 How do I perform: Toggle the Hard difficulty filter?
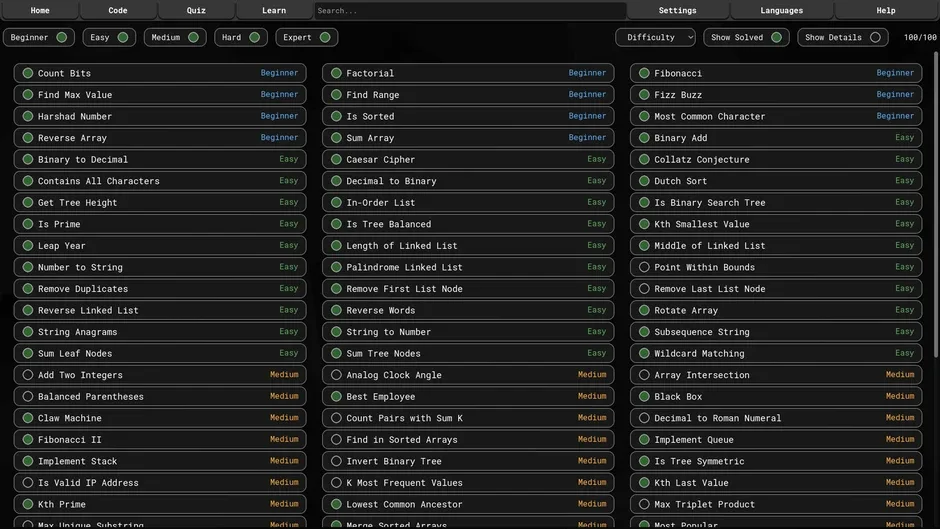click(241, 37)
